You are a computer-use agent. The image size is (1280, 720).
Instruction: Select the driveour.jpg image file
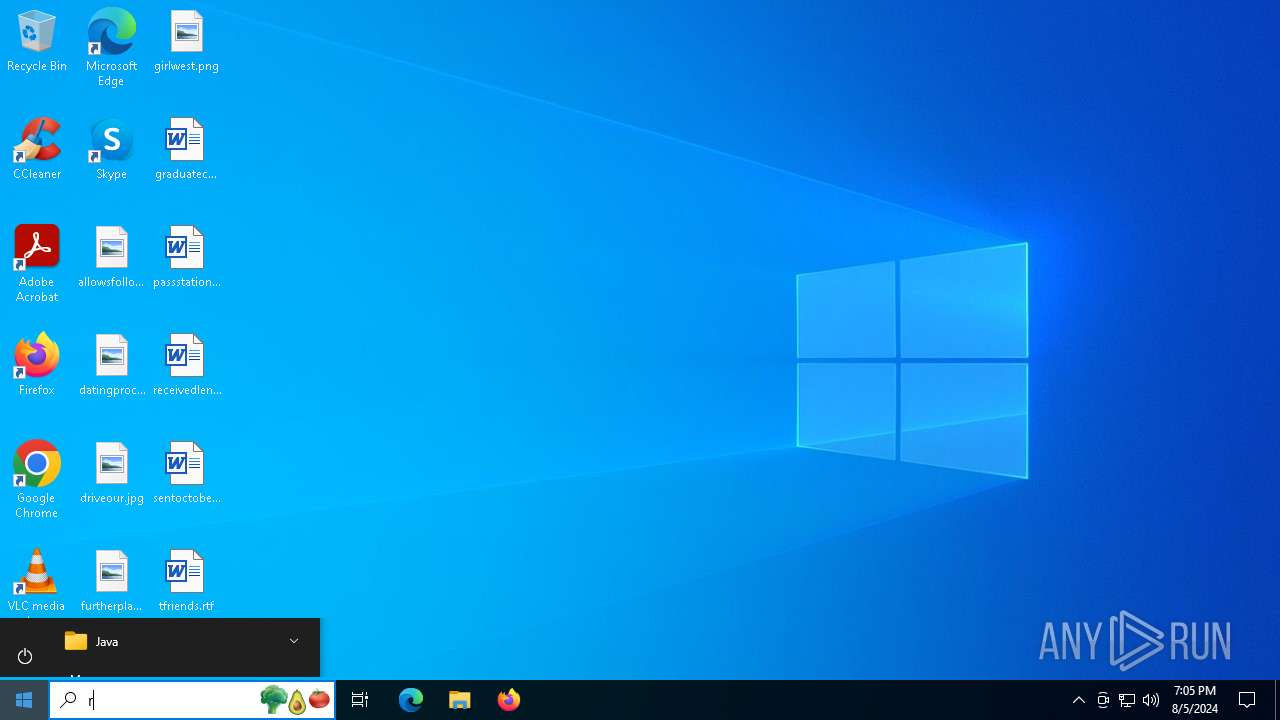111,474
